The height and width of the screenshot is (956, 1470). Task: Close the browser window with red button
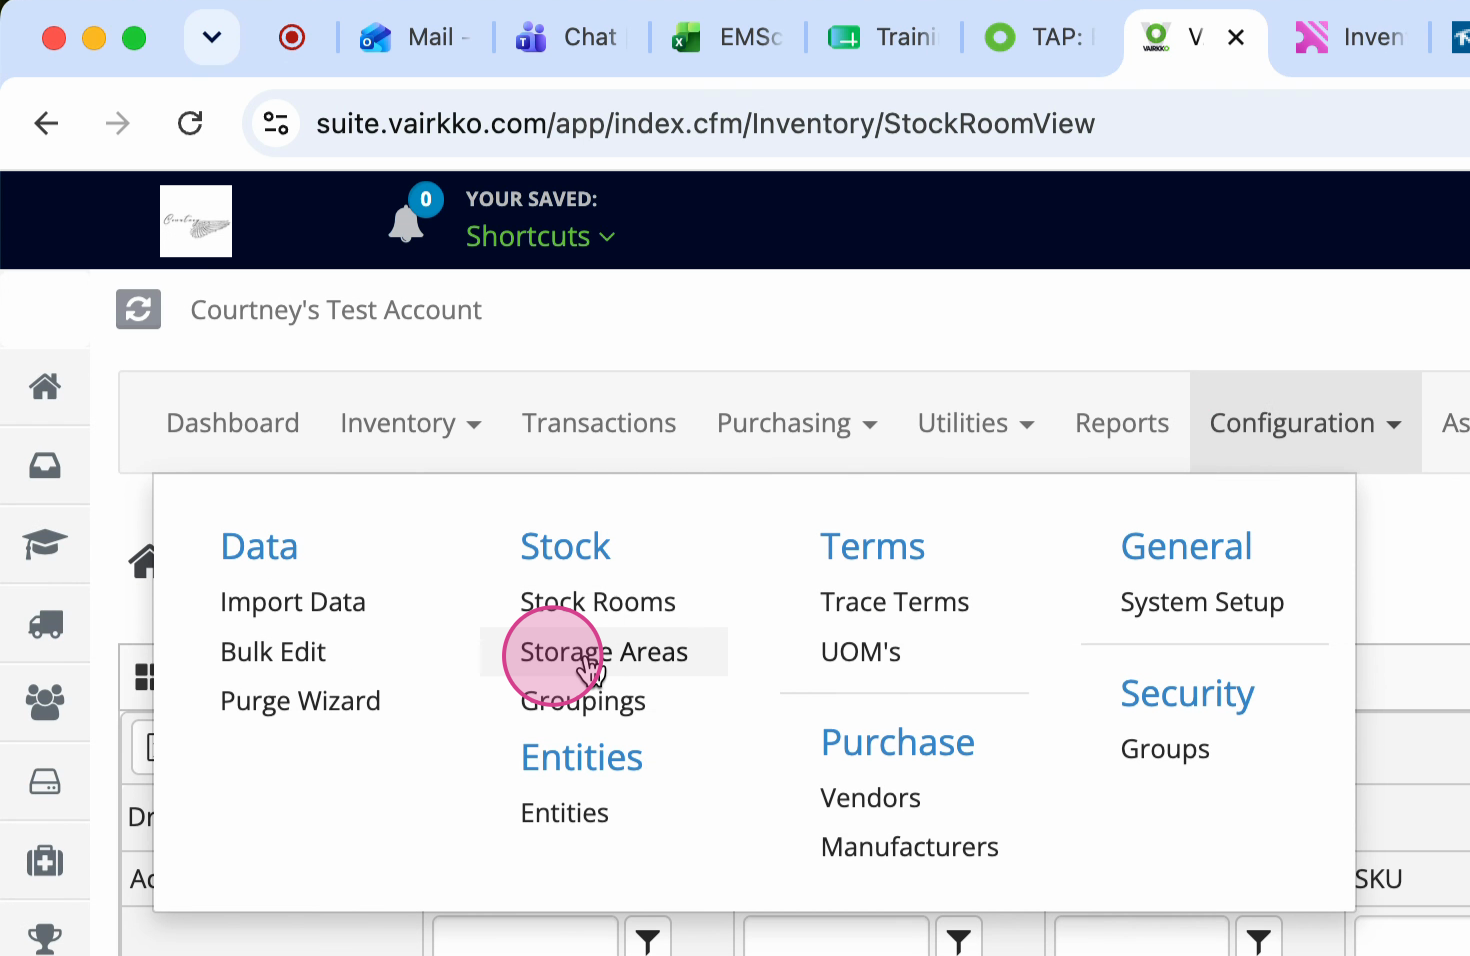click(x=54, y=38)
